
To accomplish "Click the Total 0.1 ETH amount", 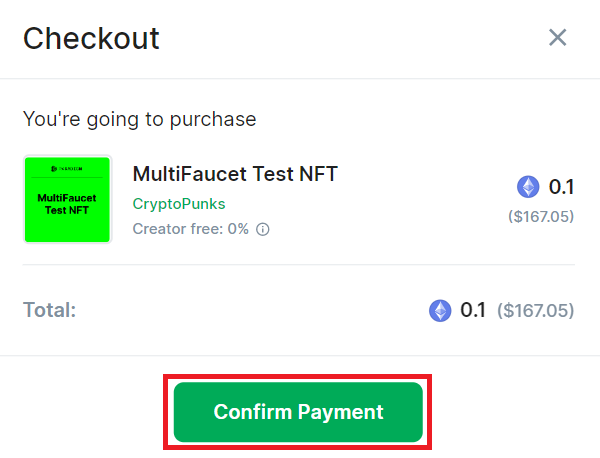I will click(x=473, y=310).
